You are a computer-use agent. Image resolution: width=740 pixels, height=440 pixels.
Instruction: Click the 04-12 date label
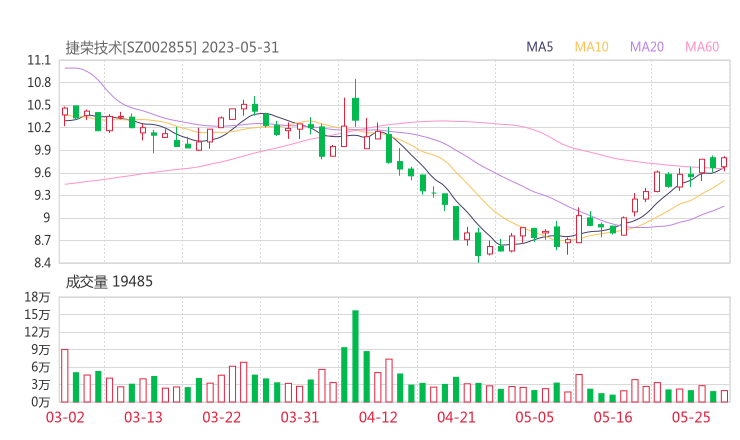point(378,417)
